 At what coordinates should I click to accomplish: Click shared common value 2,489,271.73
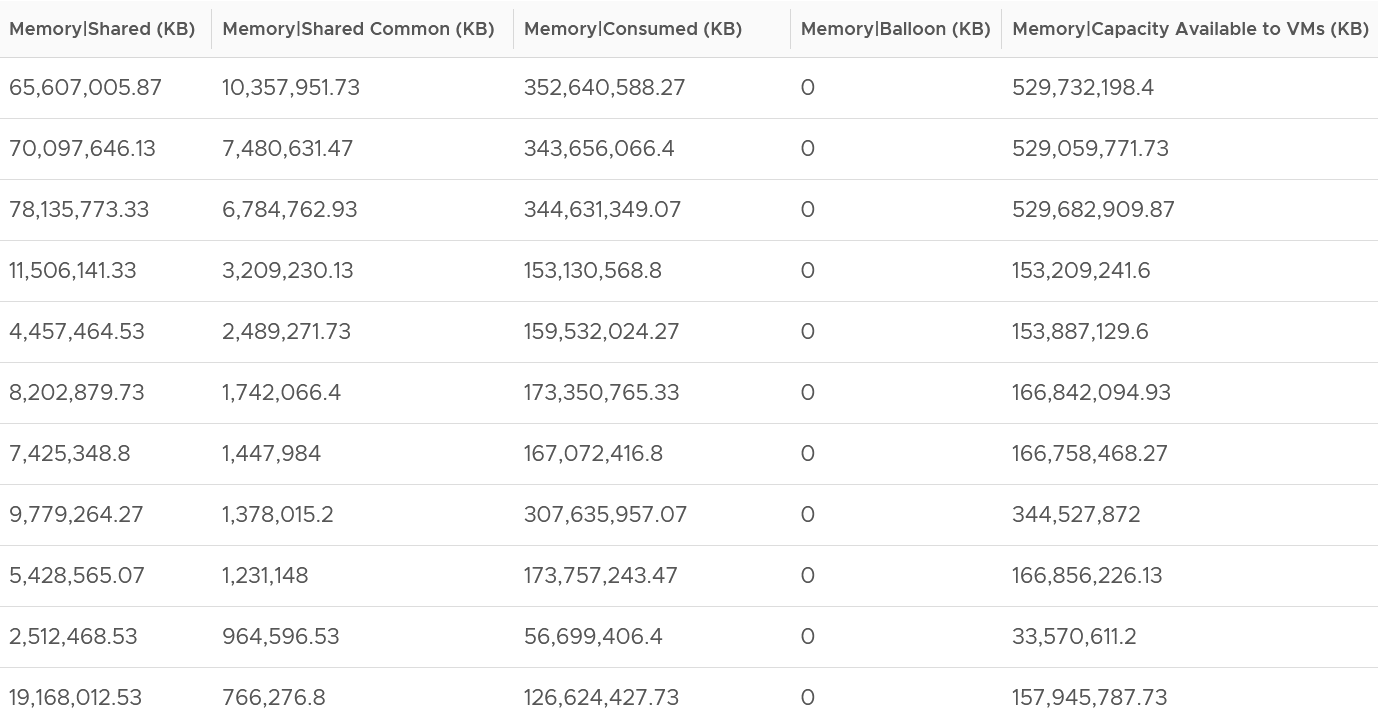pyautogui.click(x=286, y=332)
